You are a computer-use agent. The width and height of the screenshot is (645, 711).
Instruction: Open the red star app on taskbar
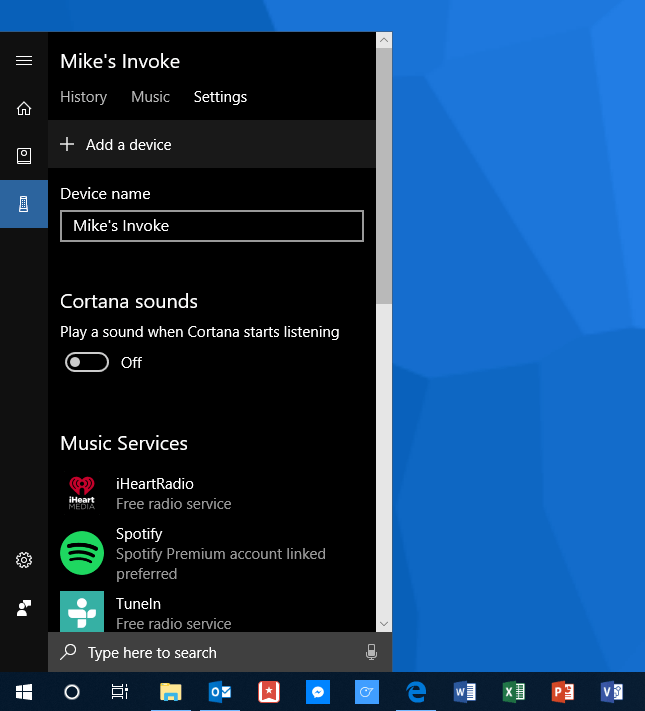[x=269, y=692]
